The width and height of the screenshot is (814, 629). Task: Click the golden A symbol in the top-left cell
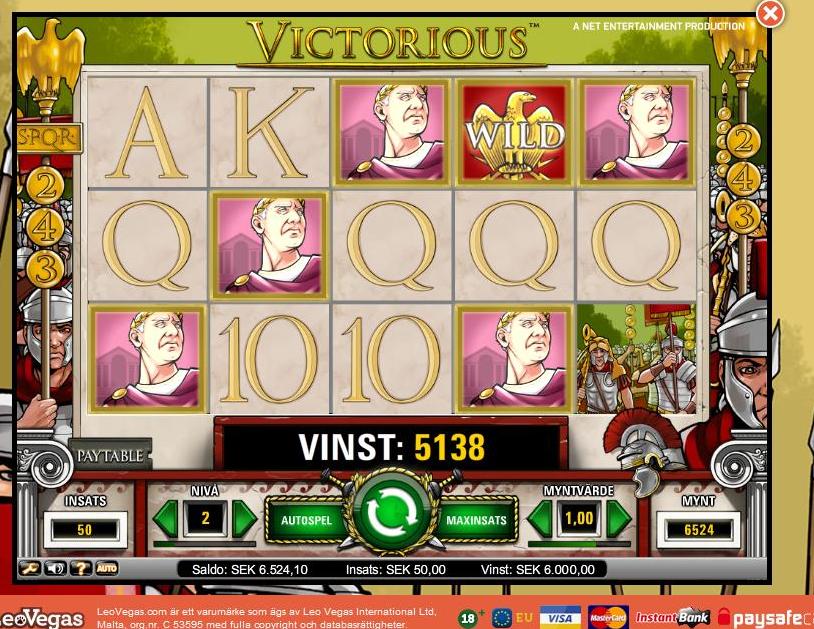[147, 133]
